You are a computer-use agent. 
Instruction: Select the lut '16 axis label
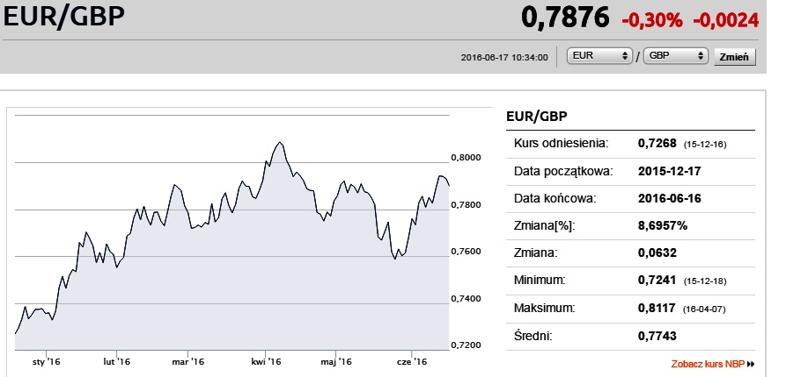point(116,361)
